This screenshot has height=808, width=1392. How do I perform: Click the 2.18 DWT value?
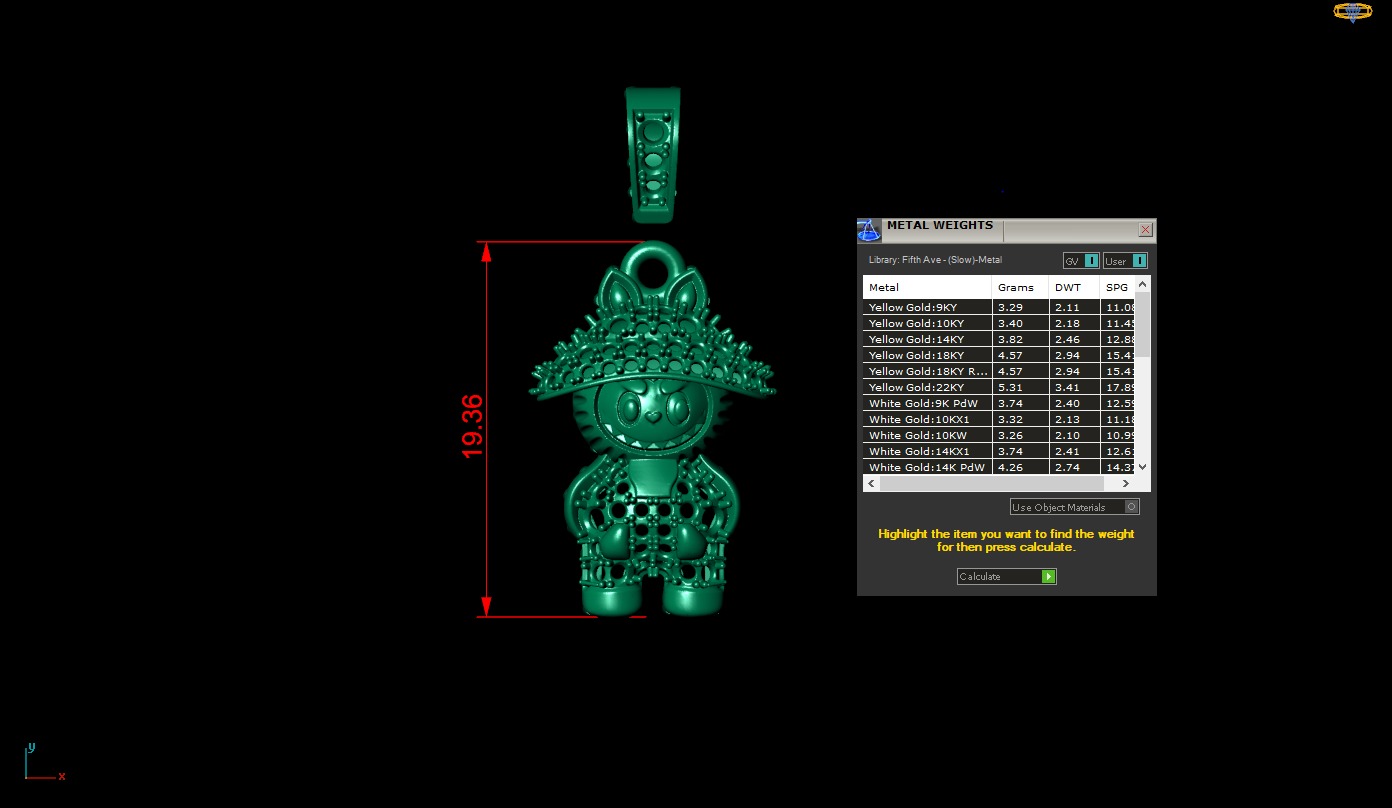click(x=1067, y=324)
